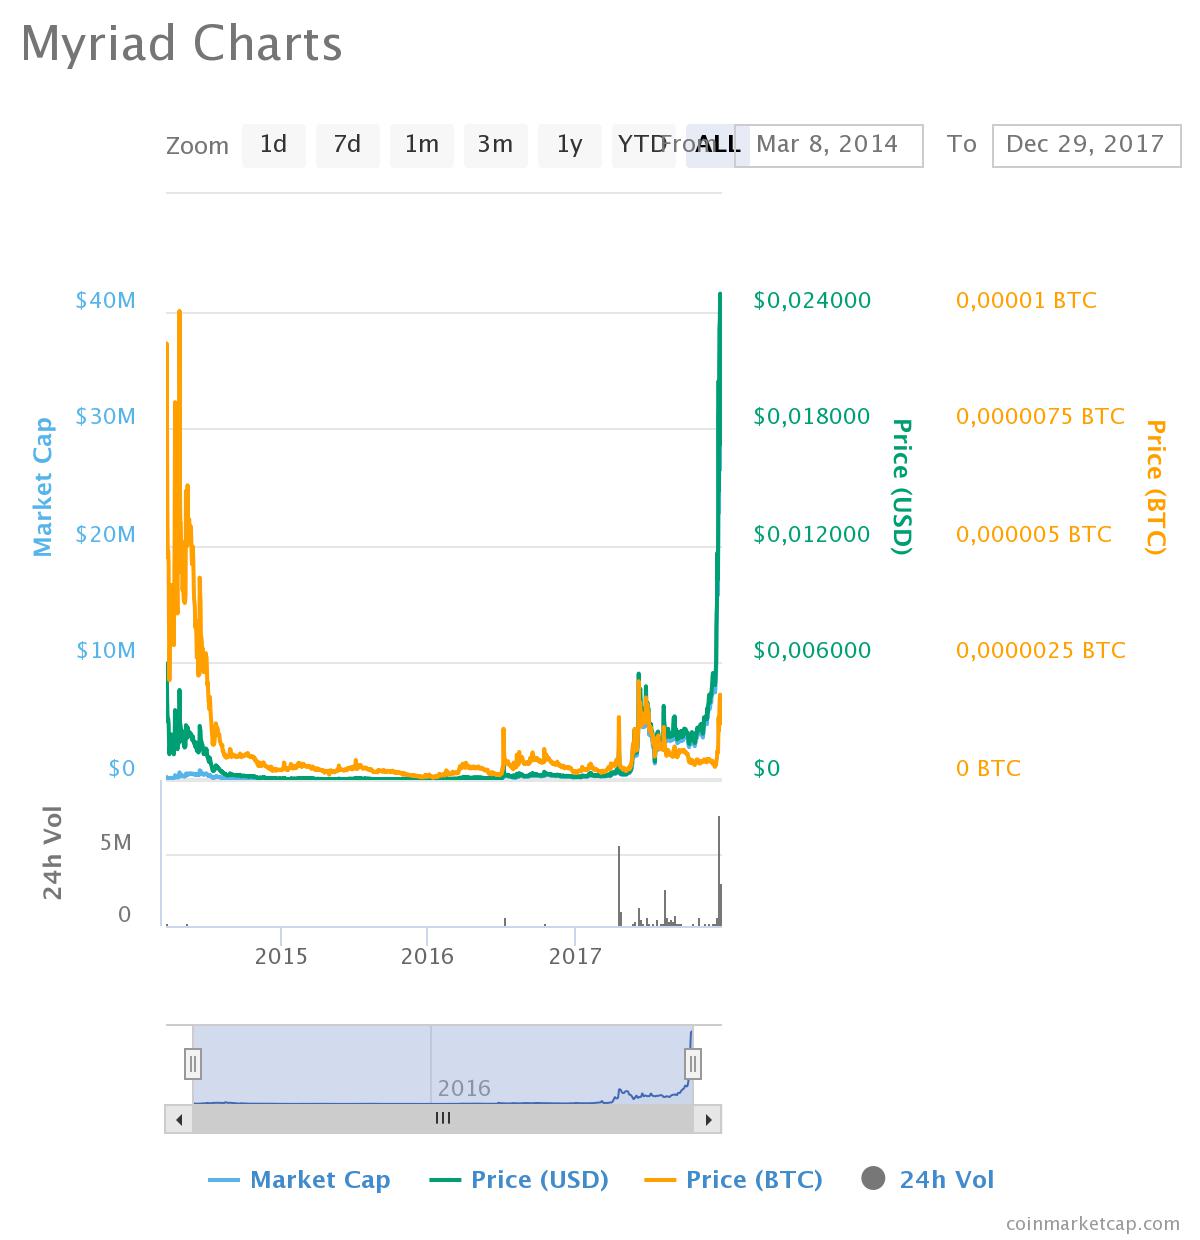Click the Myriad Charts heading

tap(182, 45)
